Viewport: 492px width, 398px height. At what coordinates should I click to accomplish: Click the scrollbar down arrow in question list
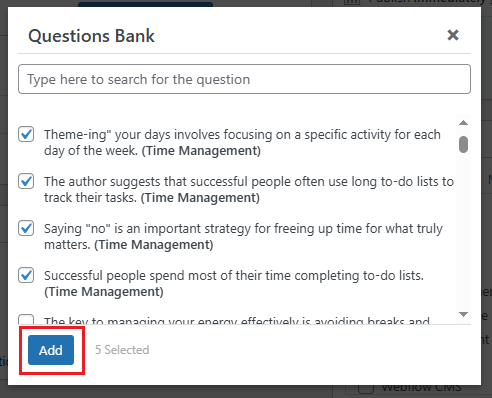tap(463, 314)
